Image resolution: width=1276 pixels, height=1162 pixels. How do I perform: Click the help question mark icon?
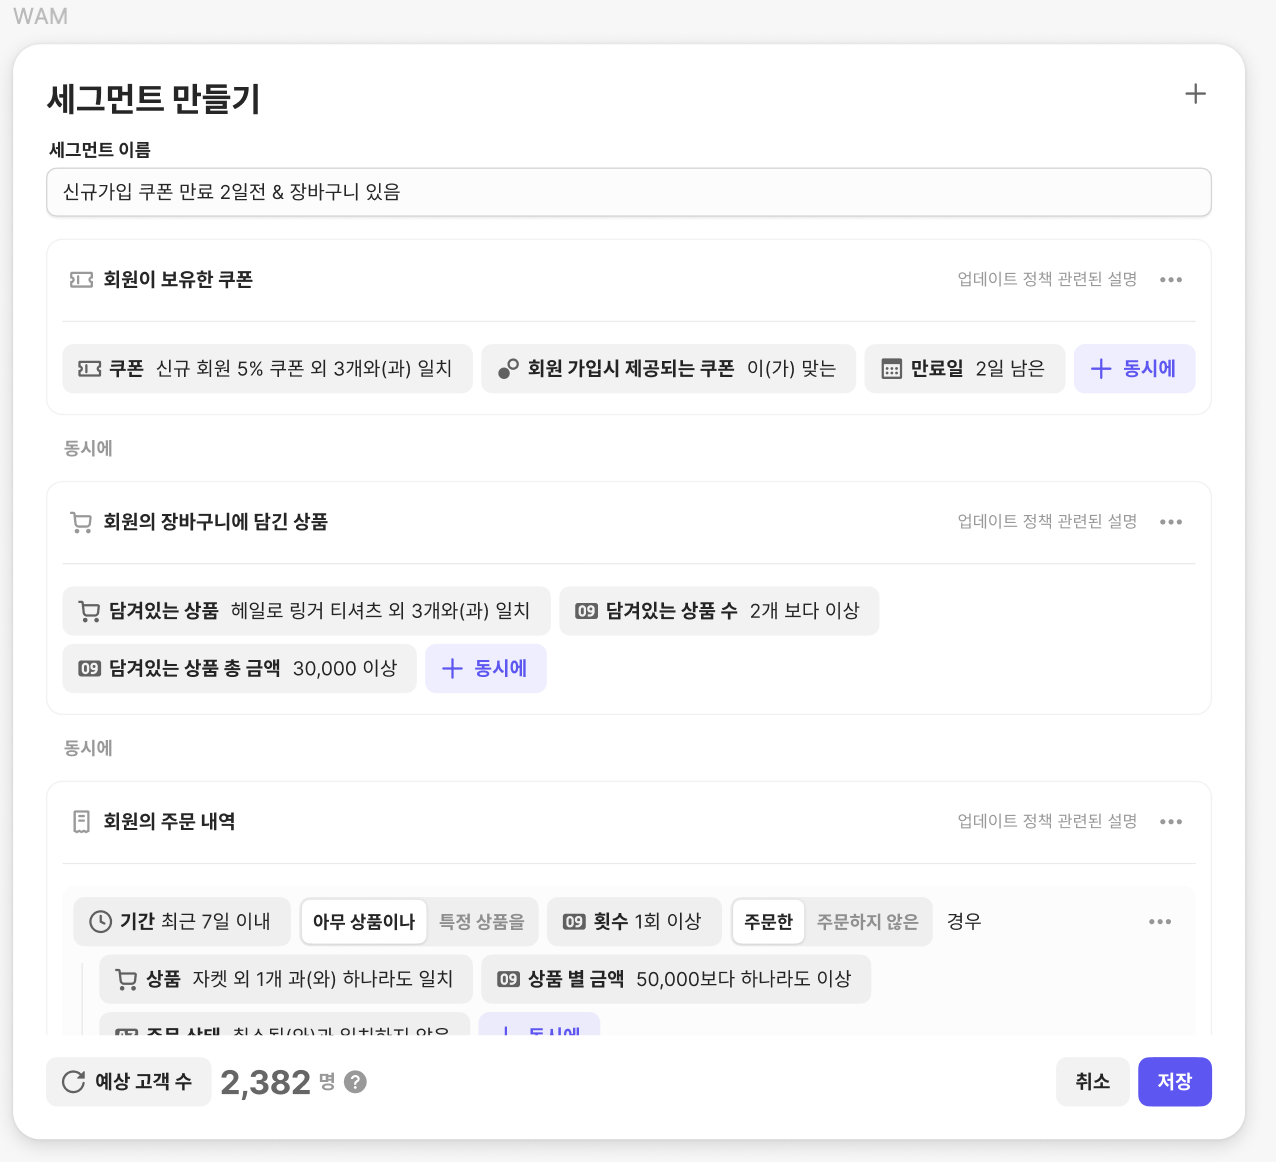click(355, 1082)
